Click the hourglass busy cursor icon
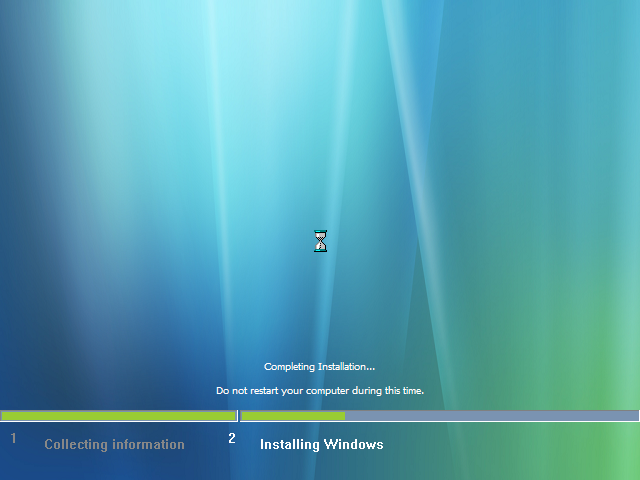Viewport: 640px width, 480px height. [320, 241]
